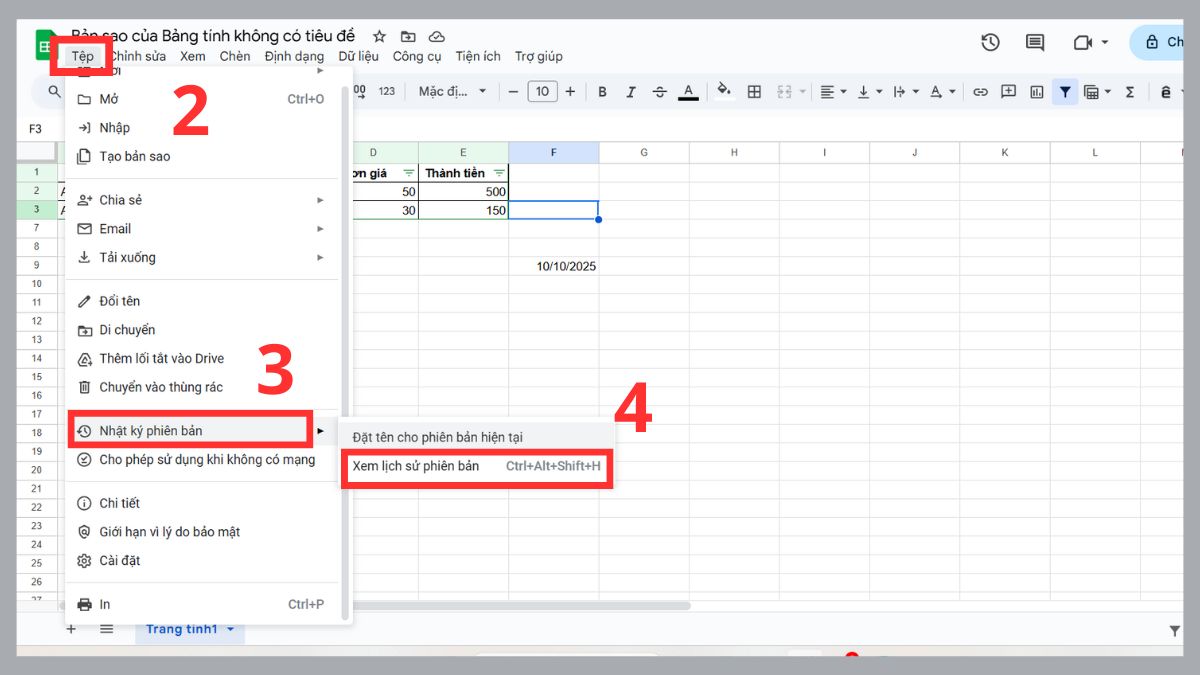Open the text rotation dropdown
Viewport: 1200px width, 675px height.
(941, 92)
